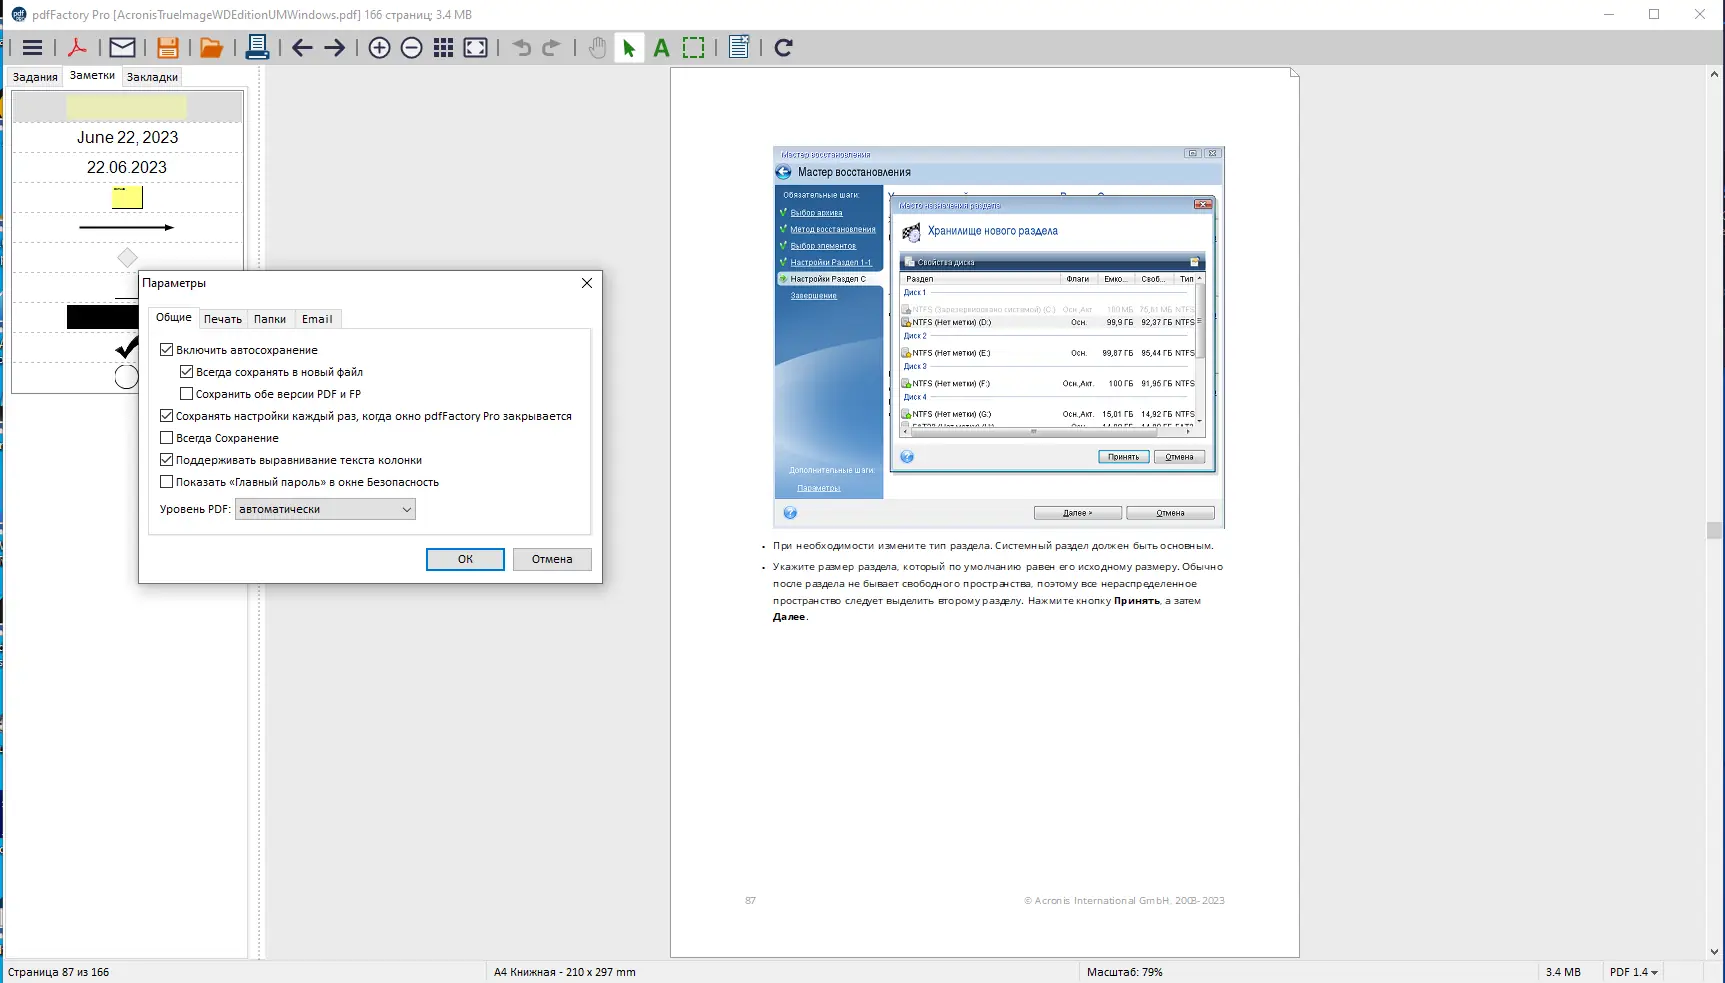Click the vertical scrollbar thumb
1725x983 pixels.
pos(1715,530)
